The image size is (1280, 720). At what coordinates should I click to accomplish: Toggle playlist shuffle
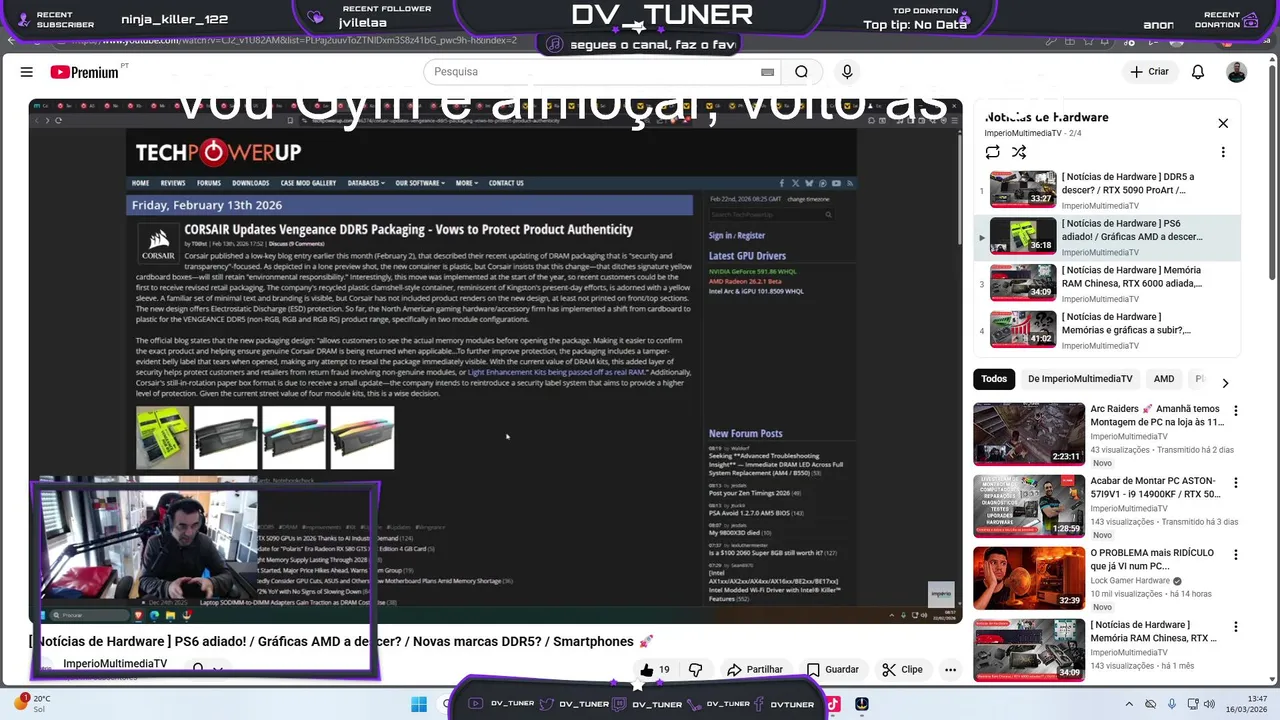tap(1019, 152)
